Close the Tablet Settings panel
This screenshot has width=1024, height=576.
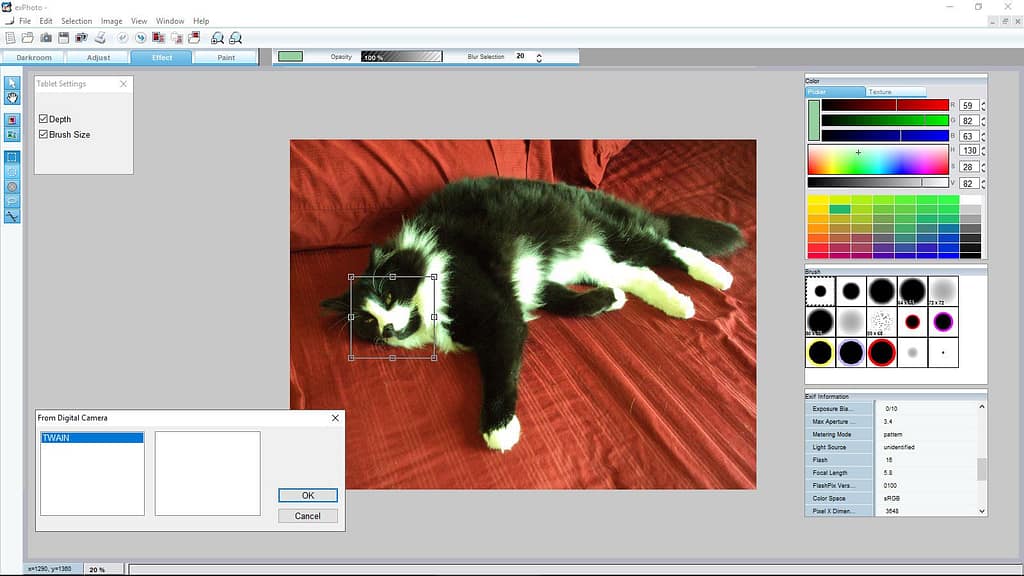(x=124, y=84)
